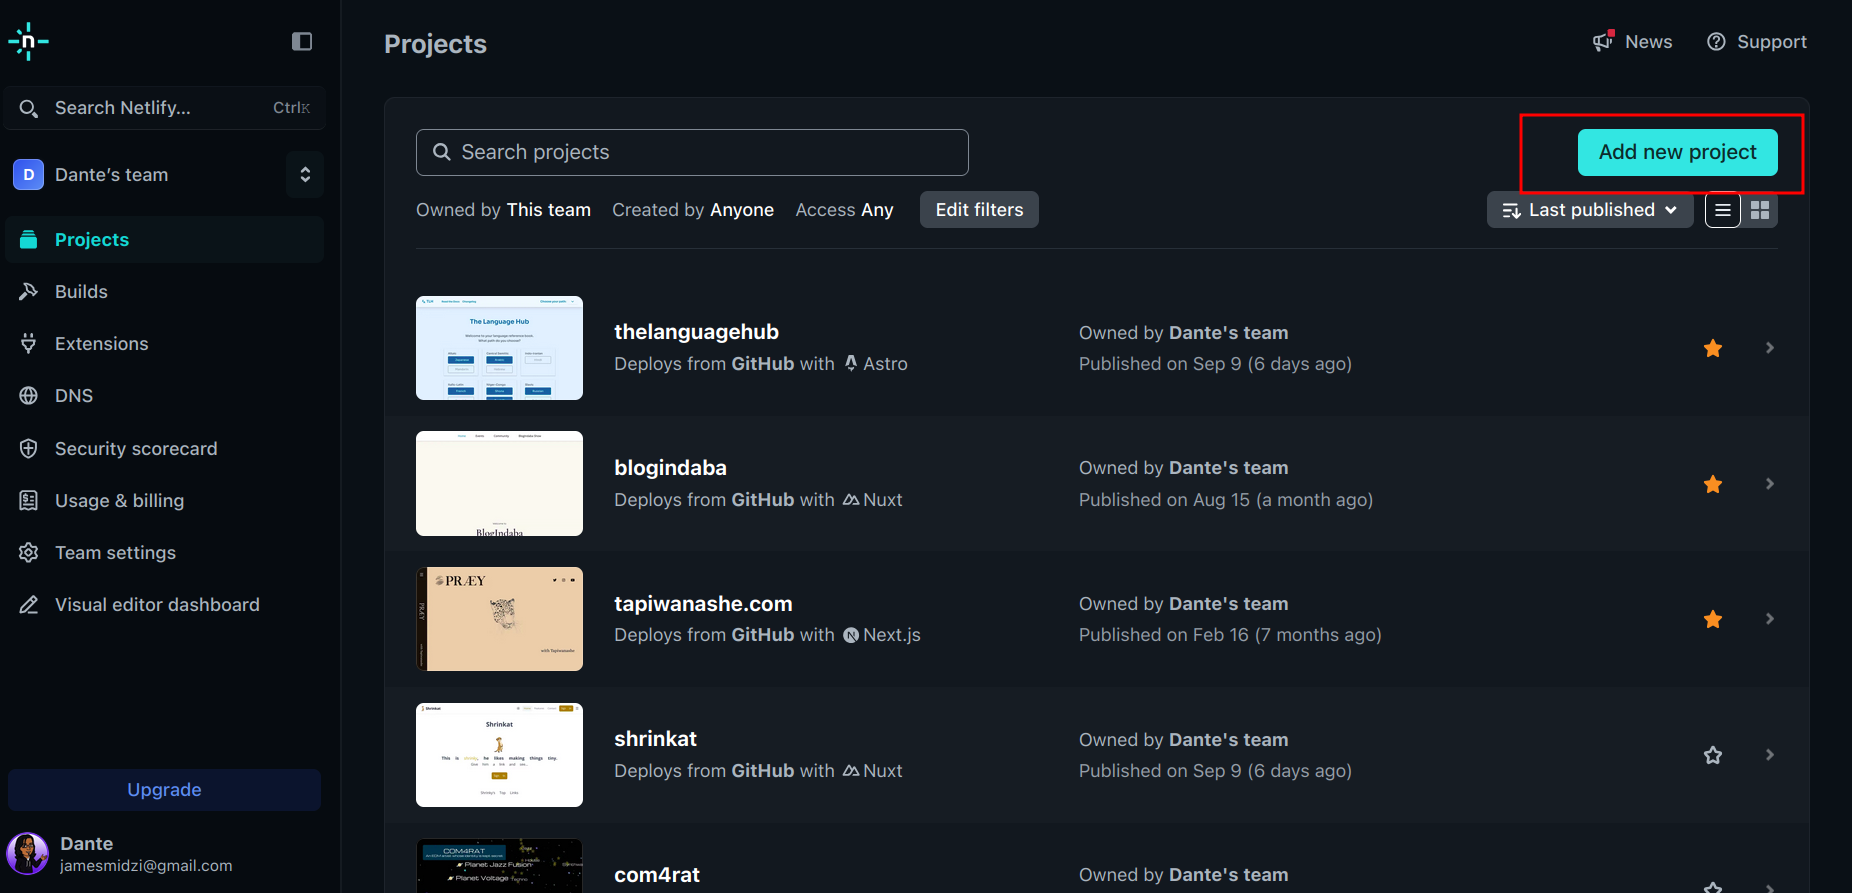The image size is (1852, 893).
Task: Unstar the tapiwanashe.com project
Action: (x=1713, y=619)
